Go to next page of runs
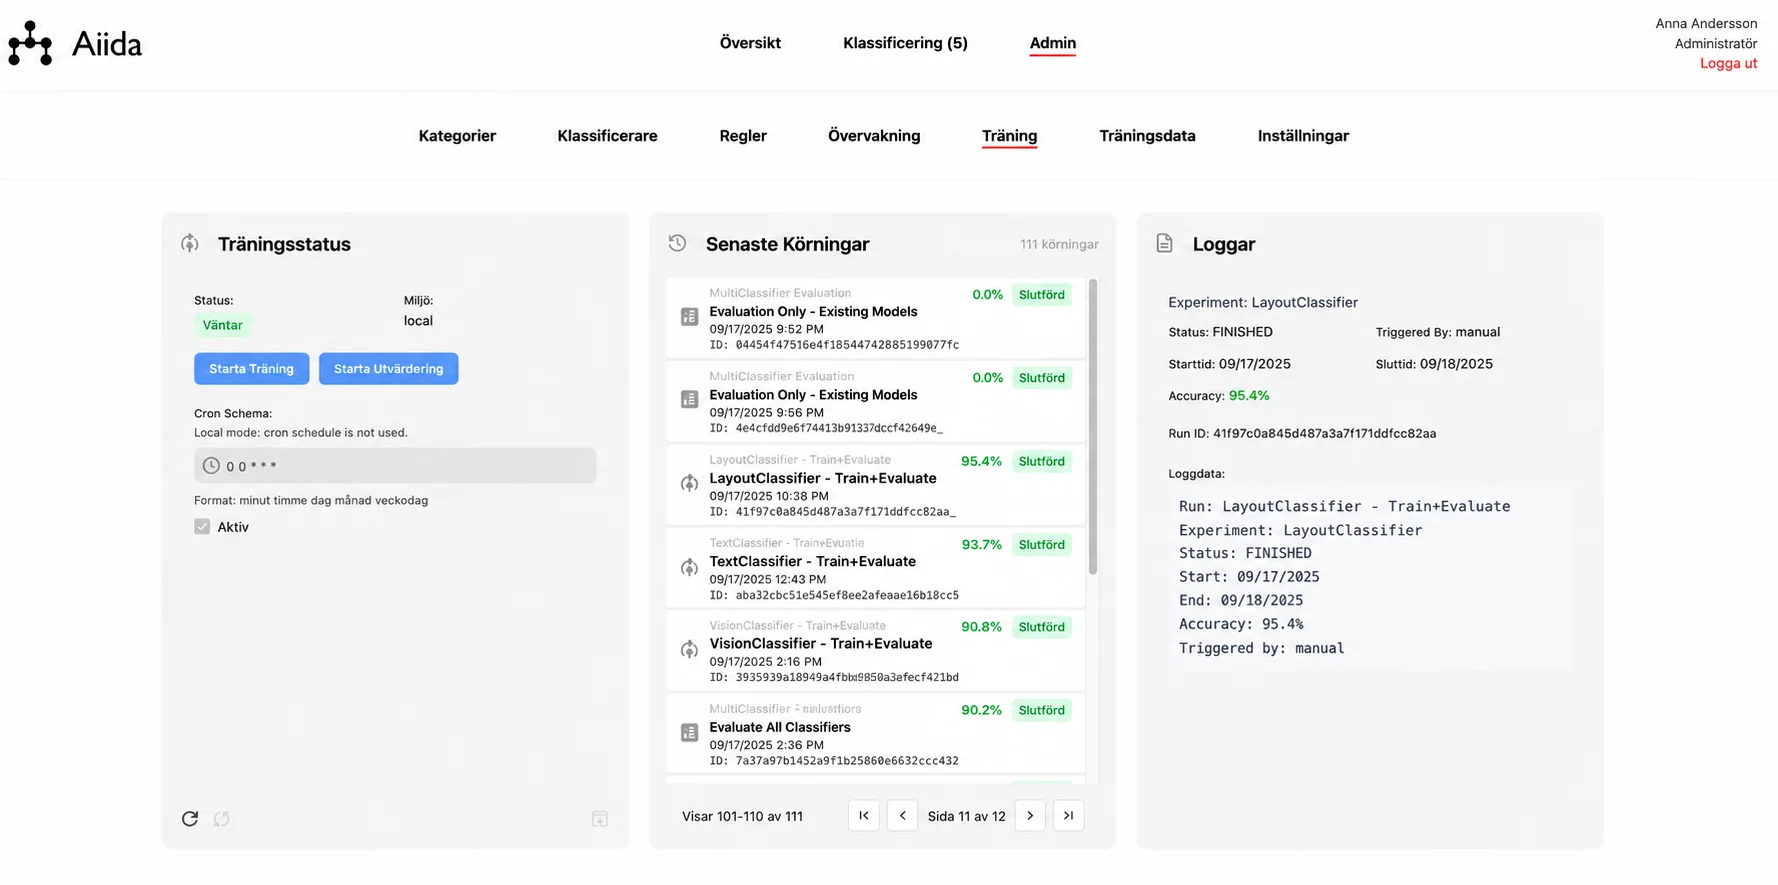This screenshot has width=1778, height=885. (x=1030, y=816)
